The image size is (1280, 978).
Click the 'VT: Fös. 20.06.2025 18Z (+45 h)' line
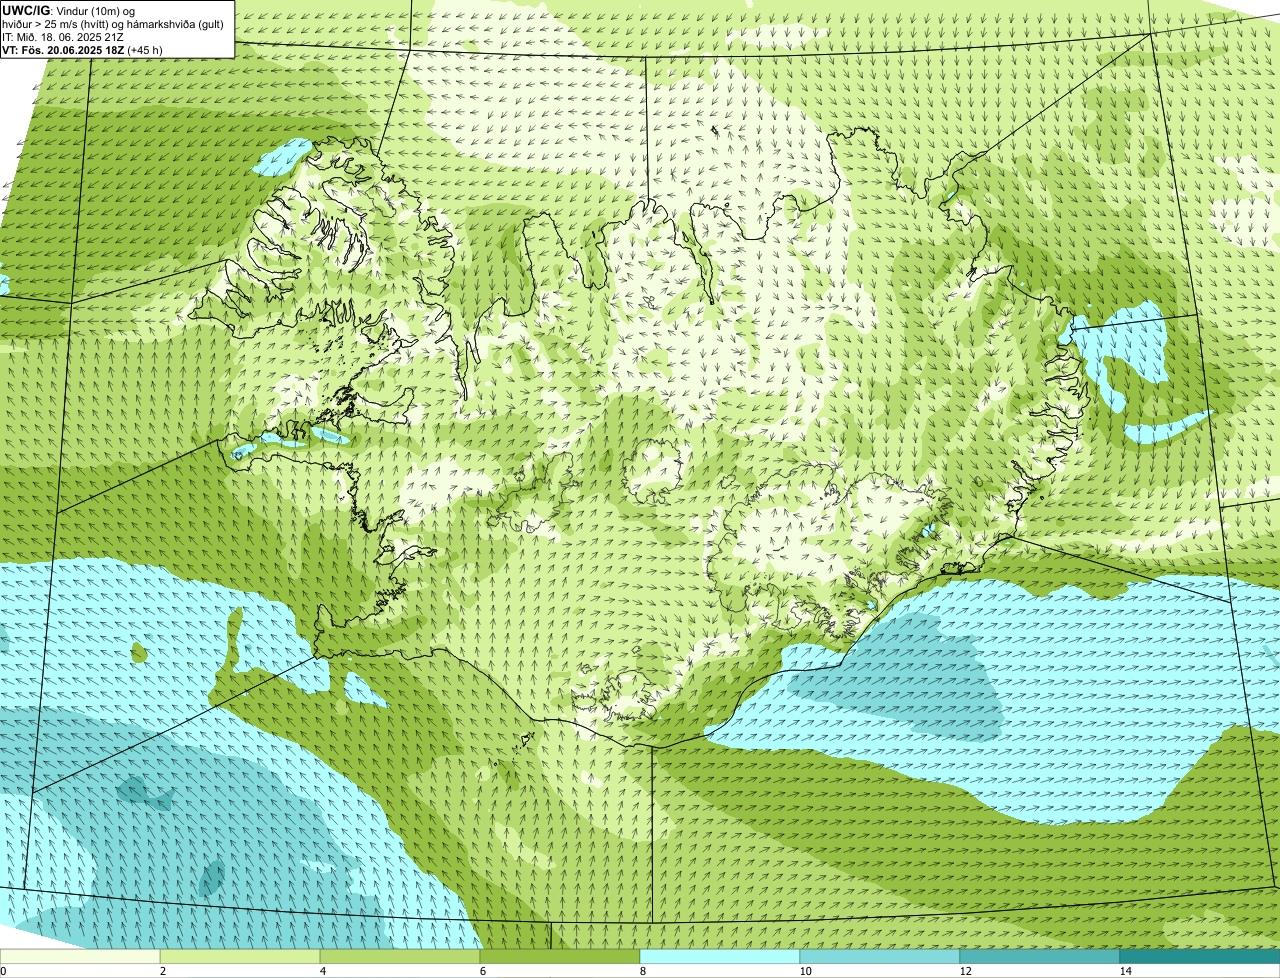81,49
